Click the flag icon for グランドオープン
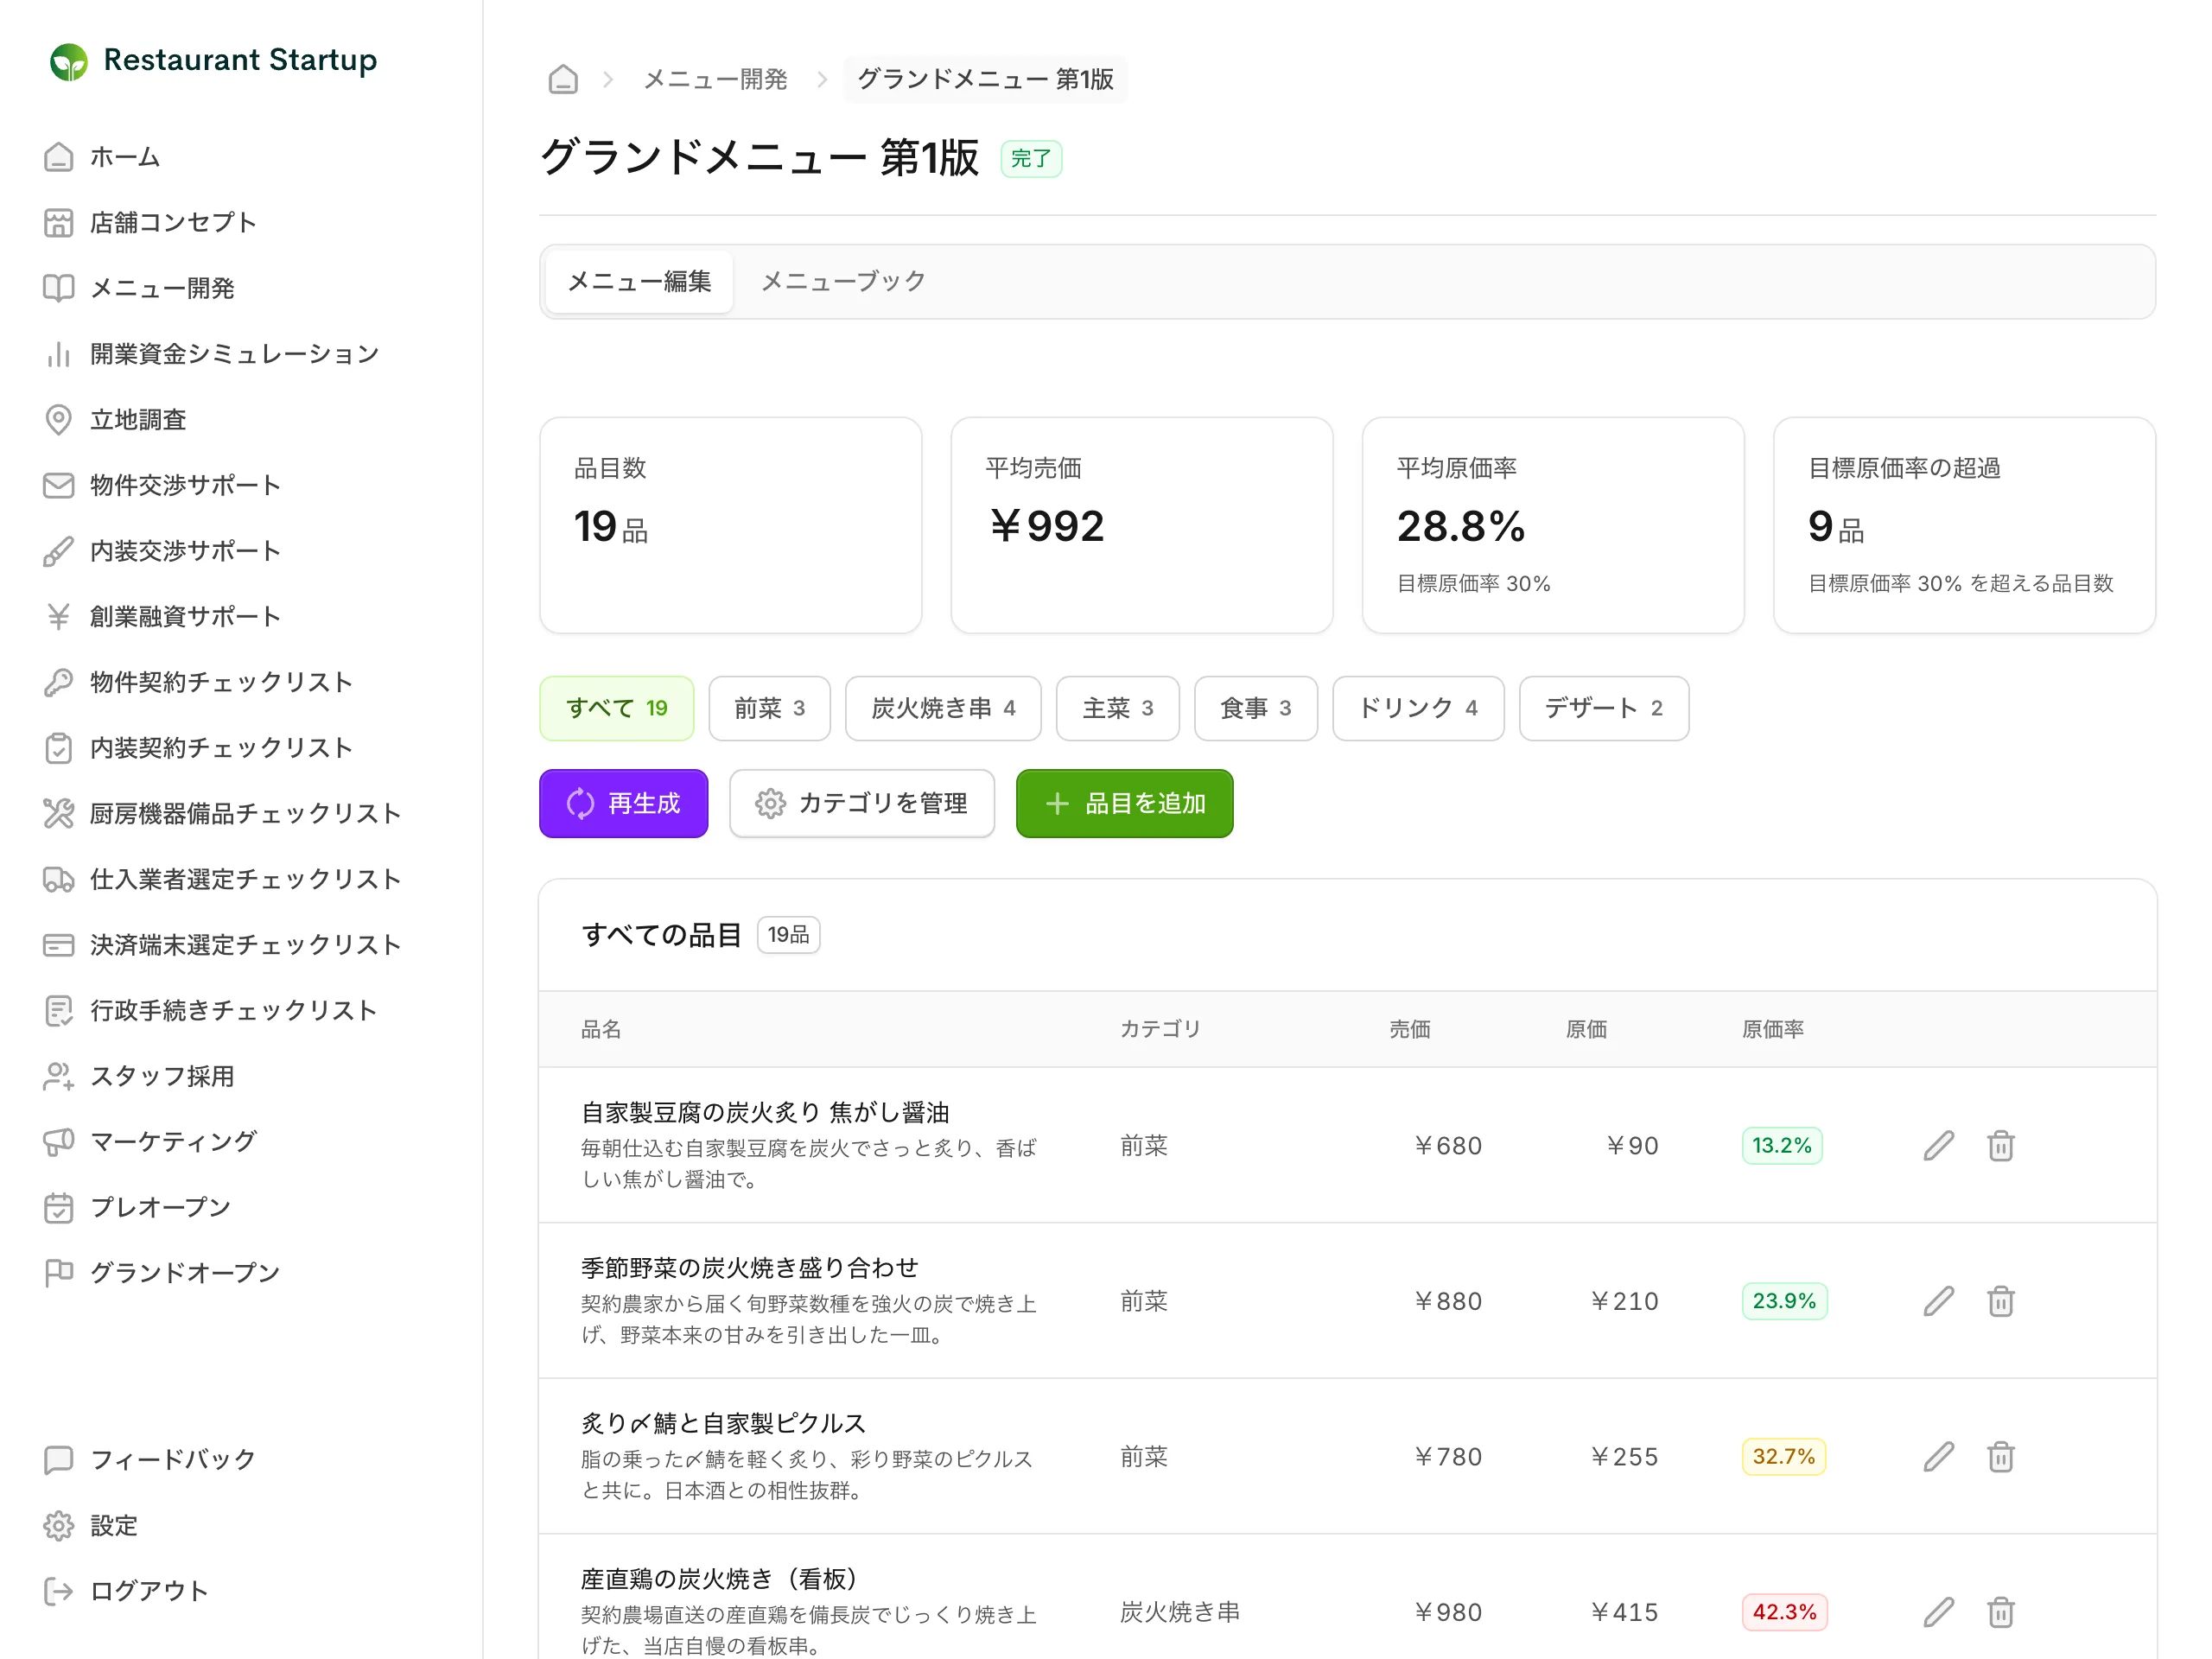Screen dimensions: 2212x1659 coord(58,1273)
